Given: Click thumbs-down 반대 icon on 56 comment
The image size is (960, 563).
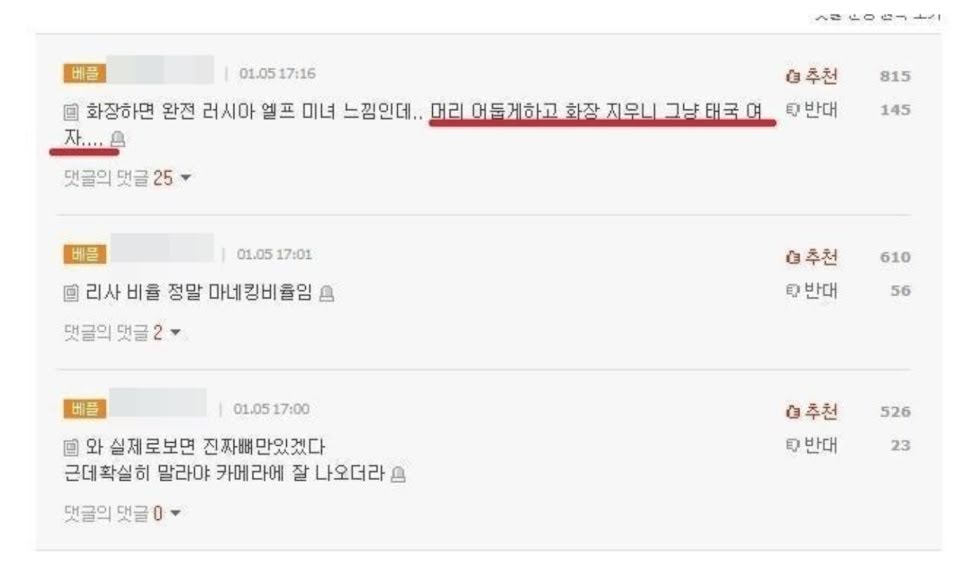Looking at the screenshot, I should click(793, 291).
